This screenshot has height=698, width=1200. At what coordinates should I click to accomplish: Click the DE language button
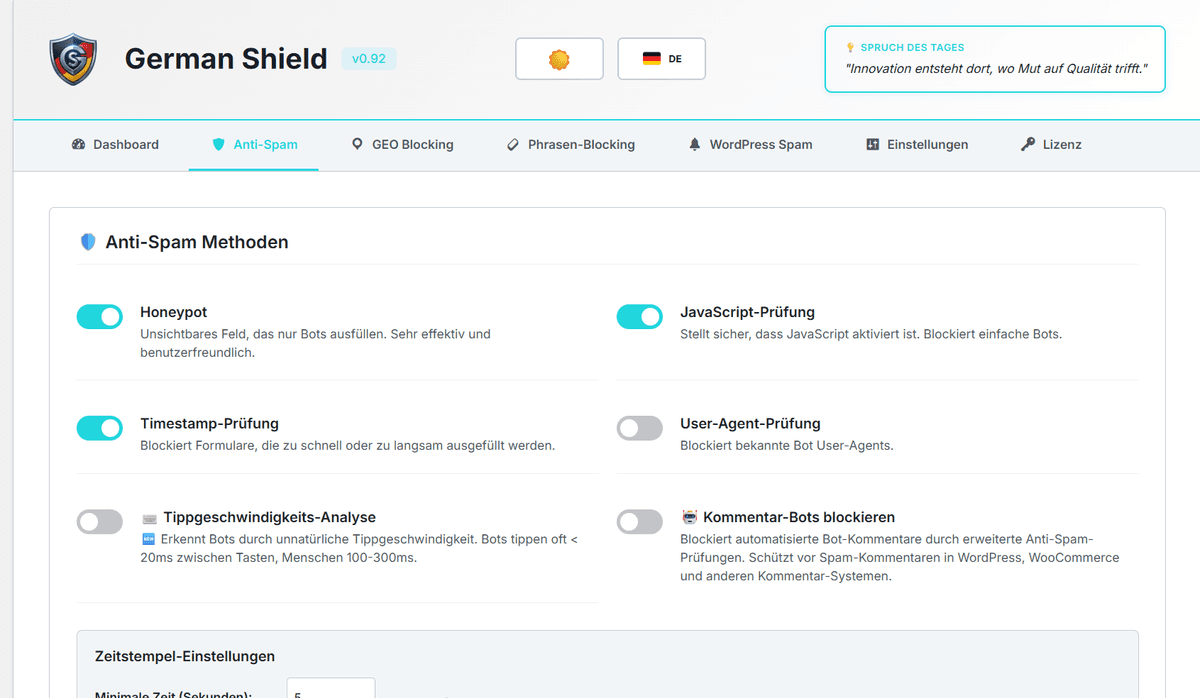click(x=661, y=58)
